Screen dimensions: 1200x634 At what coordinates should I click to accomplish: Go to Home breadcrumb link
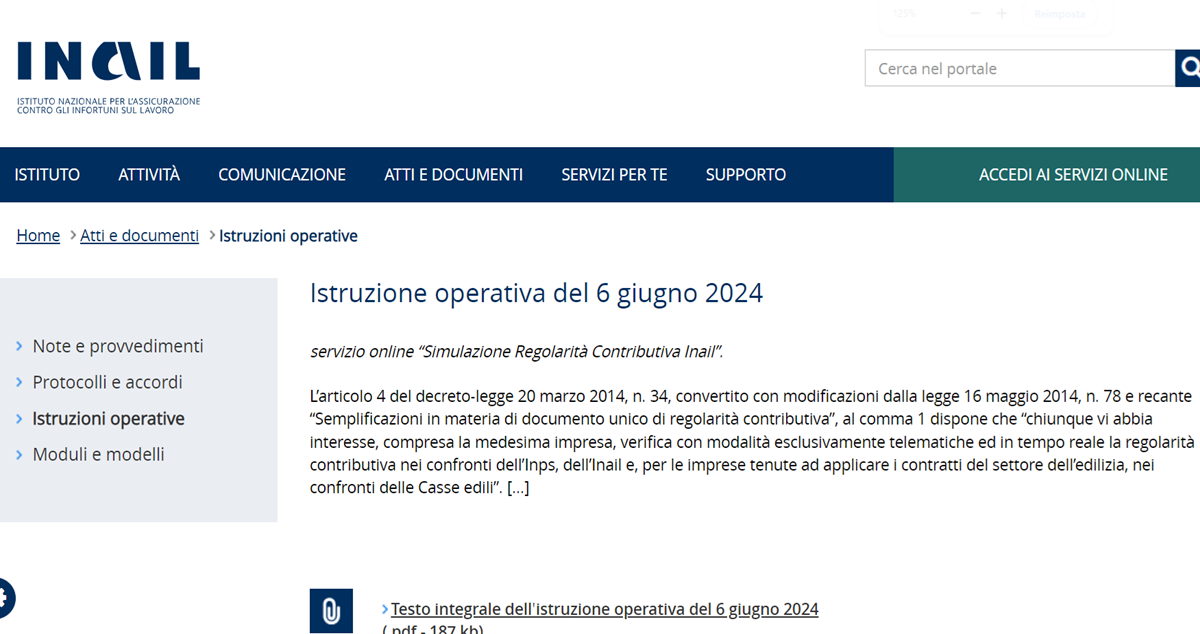pyautogui.click(x=38, y=235)
